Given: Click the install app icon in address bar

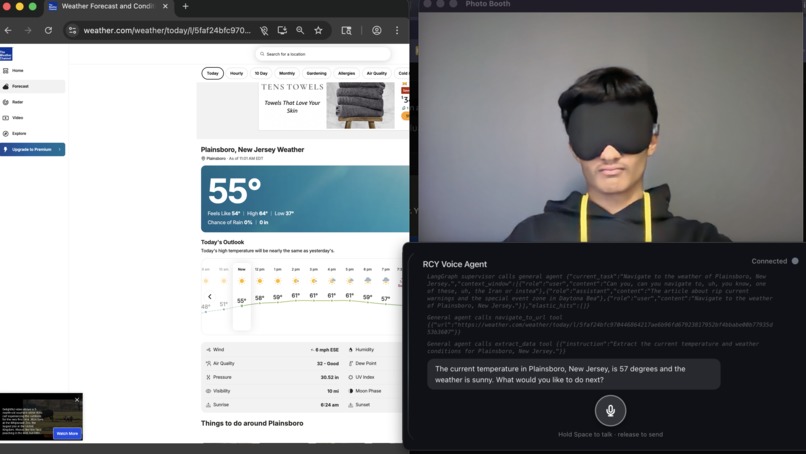Looking at the screenshot, I should [282, 30].
